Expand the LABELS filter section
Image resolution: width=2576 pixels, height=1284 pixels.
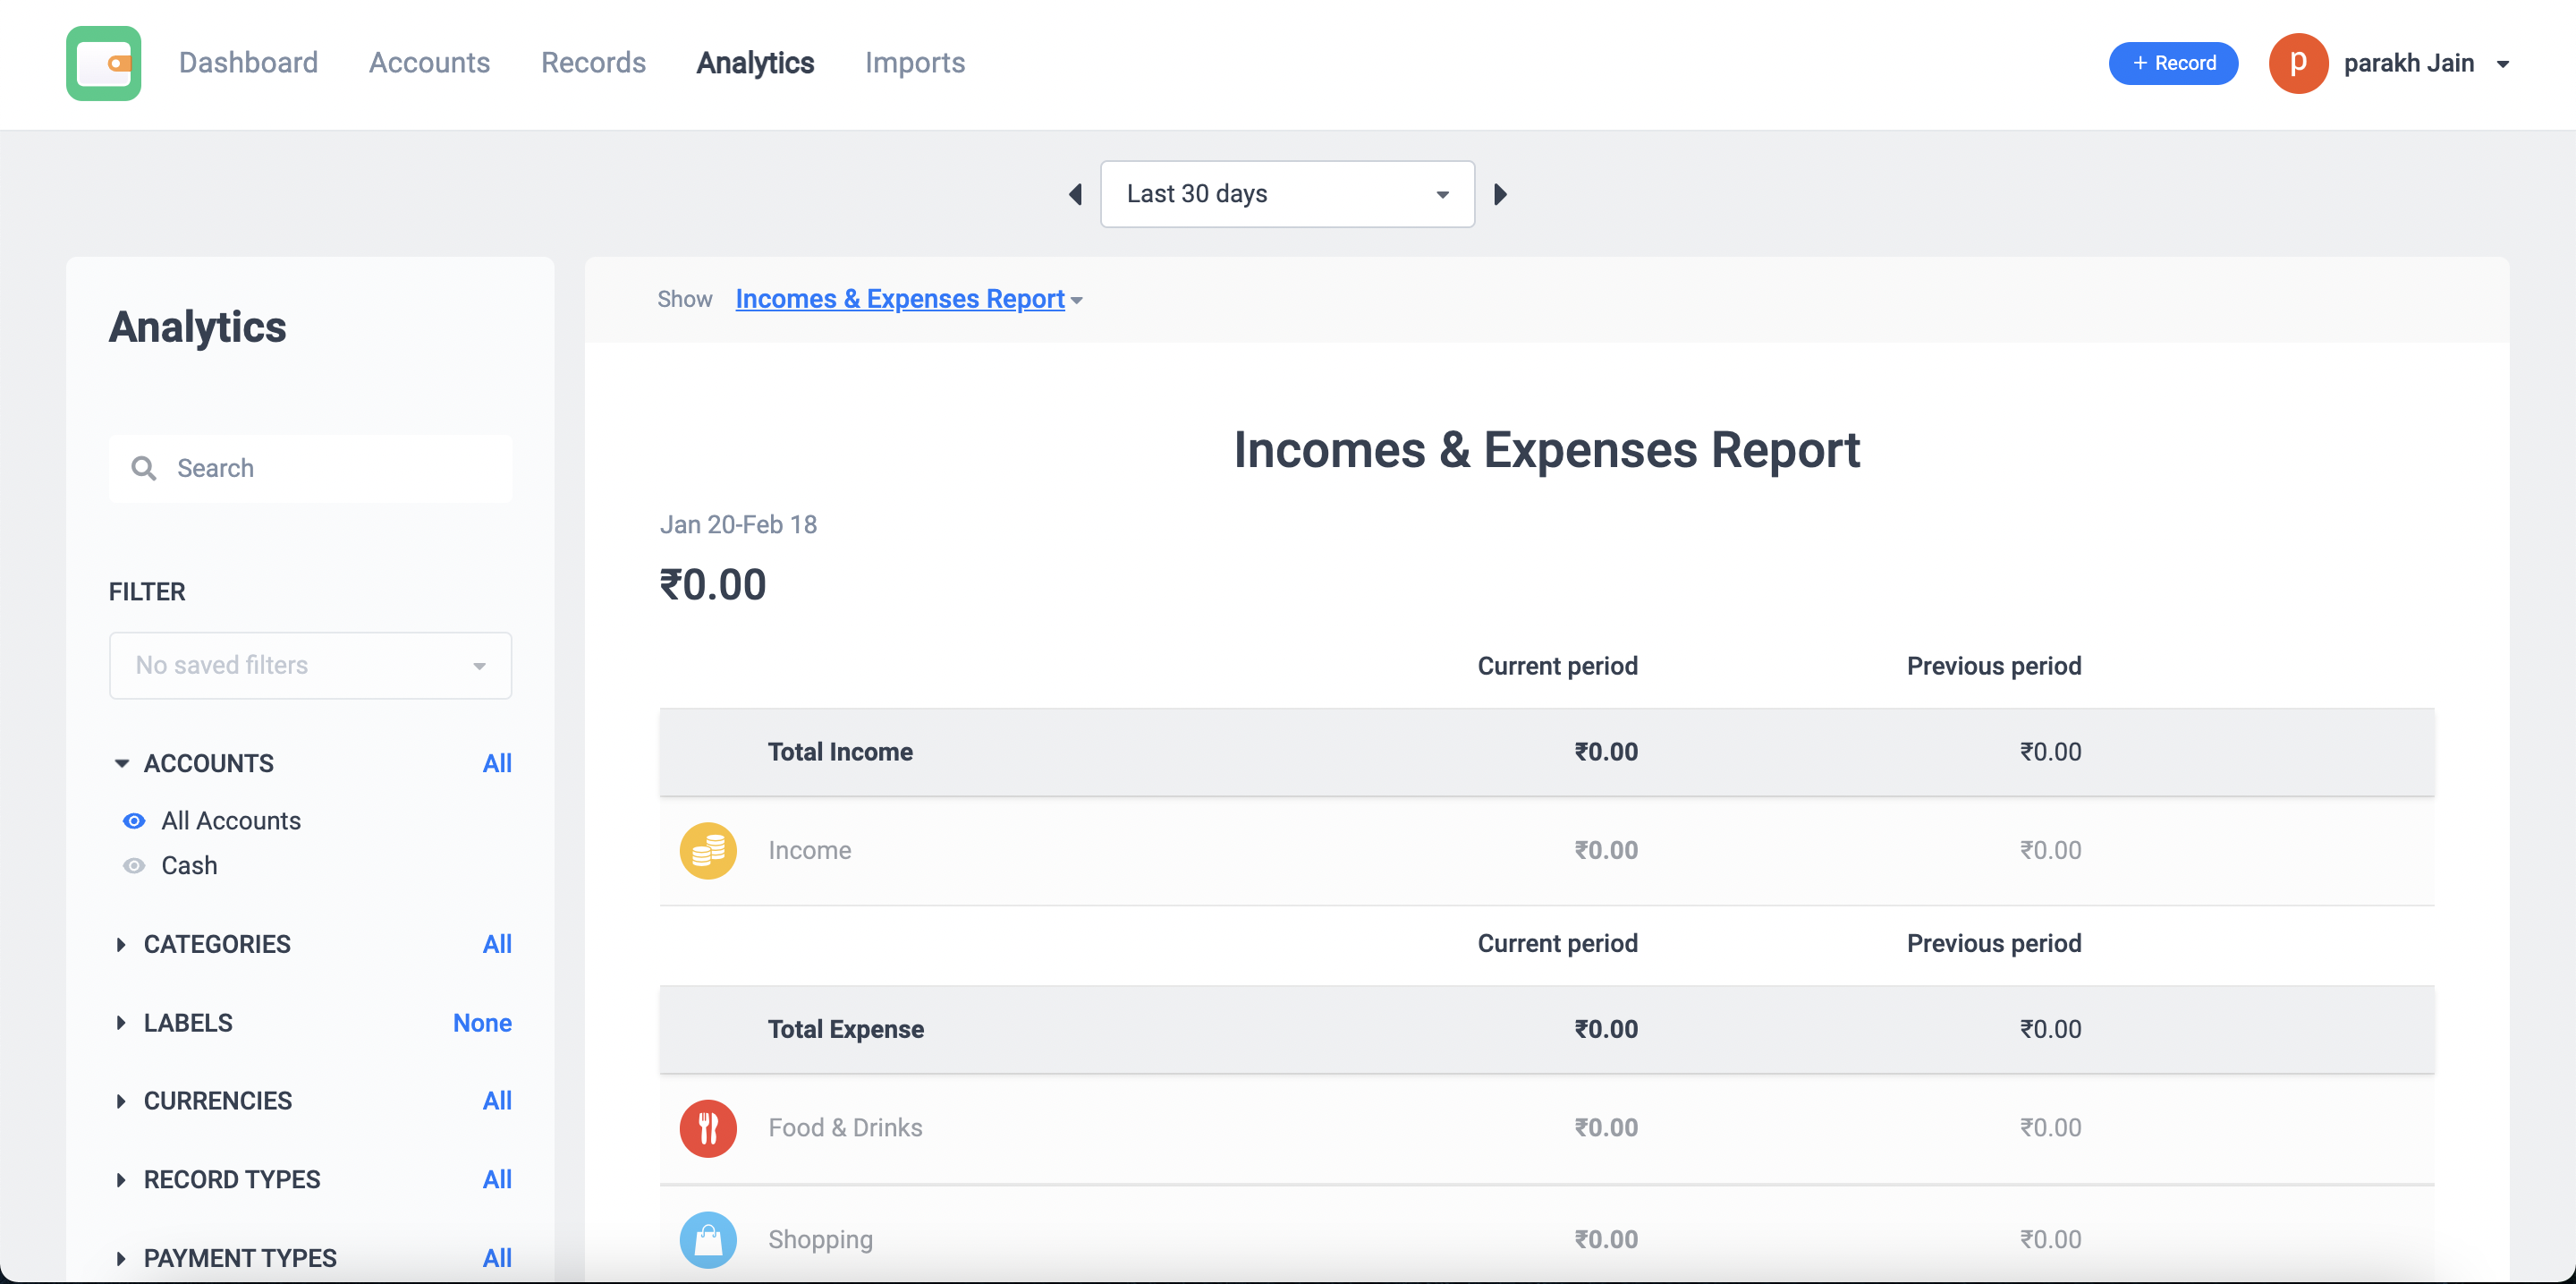(121, 1023)
